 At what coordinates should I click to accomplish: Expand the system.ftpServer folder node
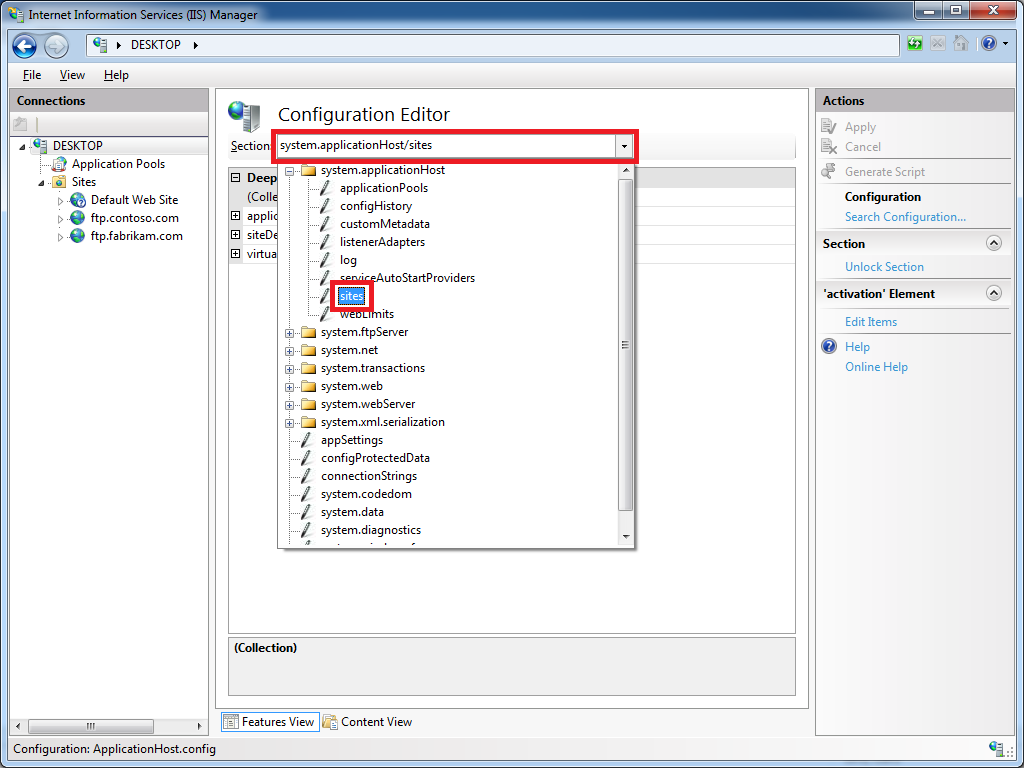(290, 332)
